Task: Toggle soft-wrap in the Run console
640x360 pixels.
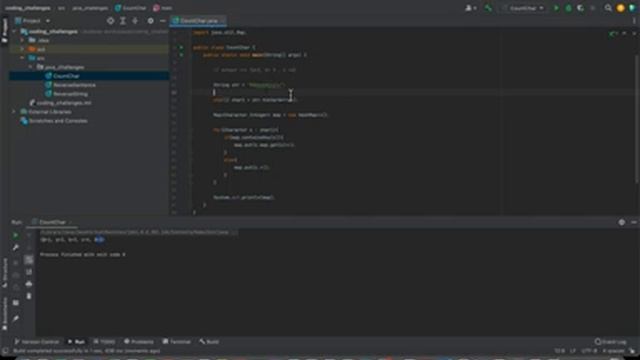Action: (29, 260)
